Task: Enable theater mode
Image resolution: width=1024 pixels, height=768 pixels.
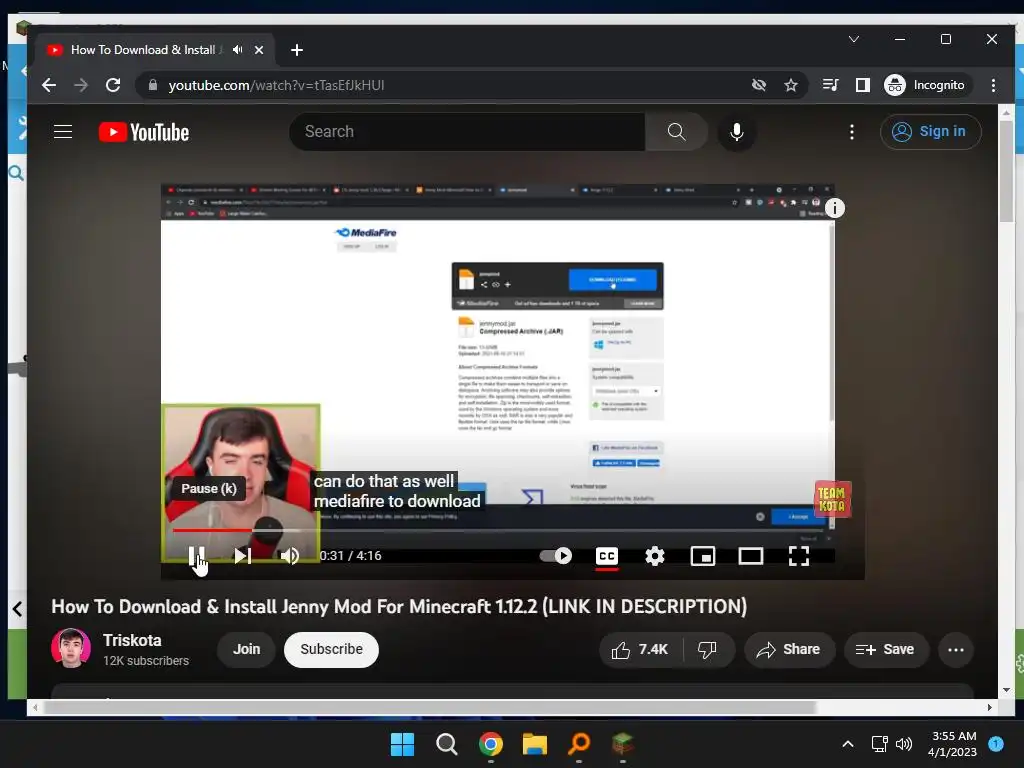Action: pos(750,556)
